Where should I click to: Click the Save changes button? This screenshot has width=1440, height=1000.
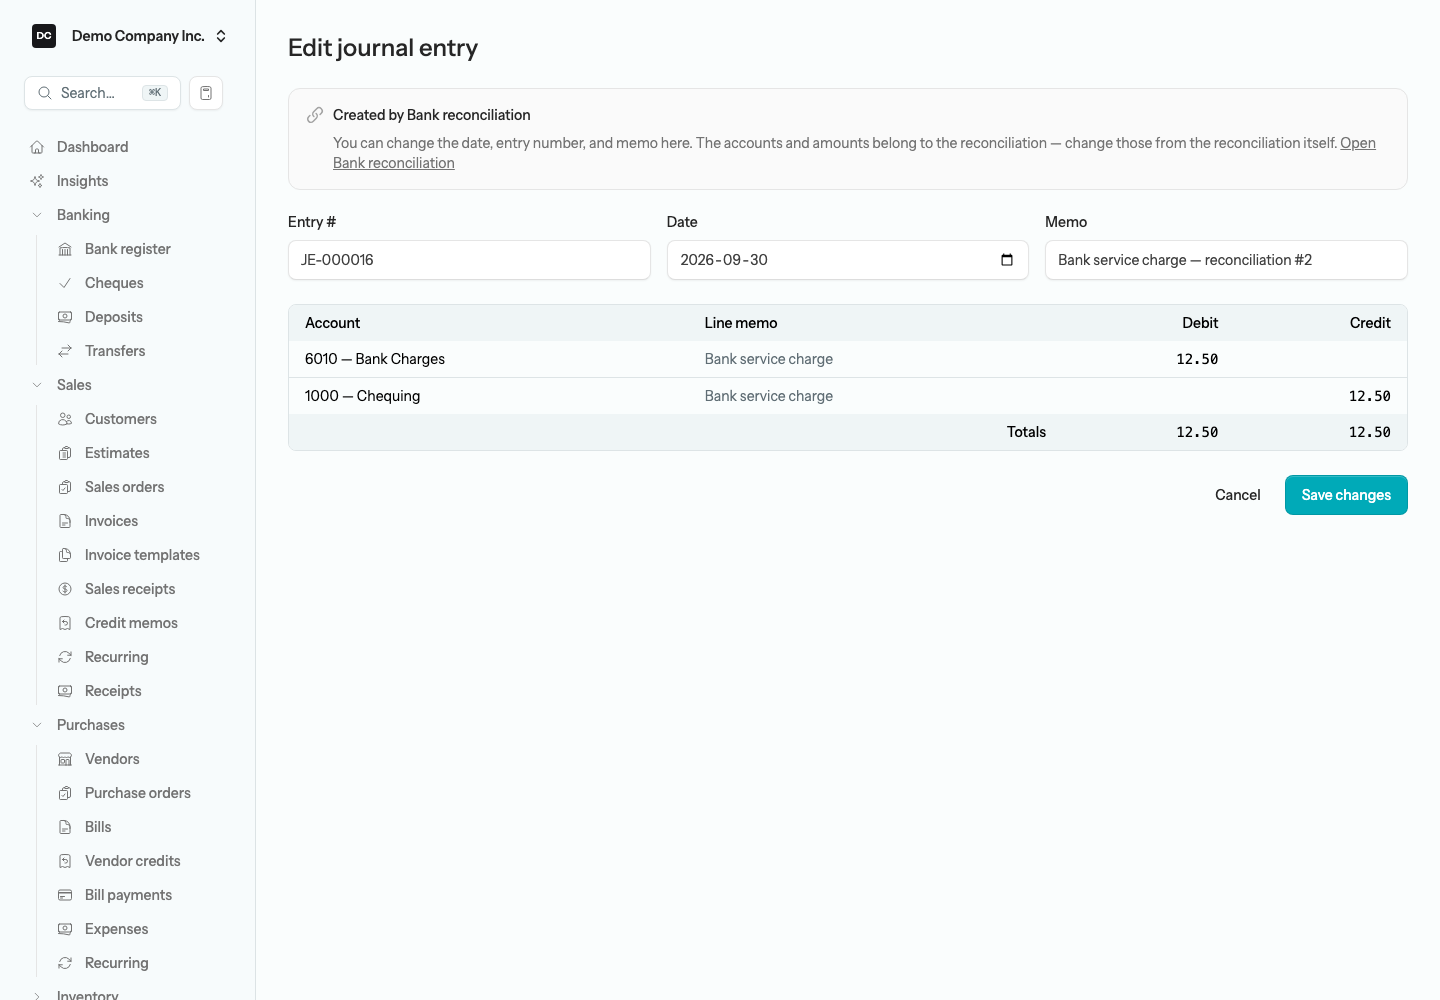[1346, 495]
